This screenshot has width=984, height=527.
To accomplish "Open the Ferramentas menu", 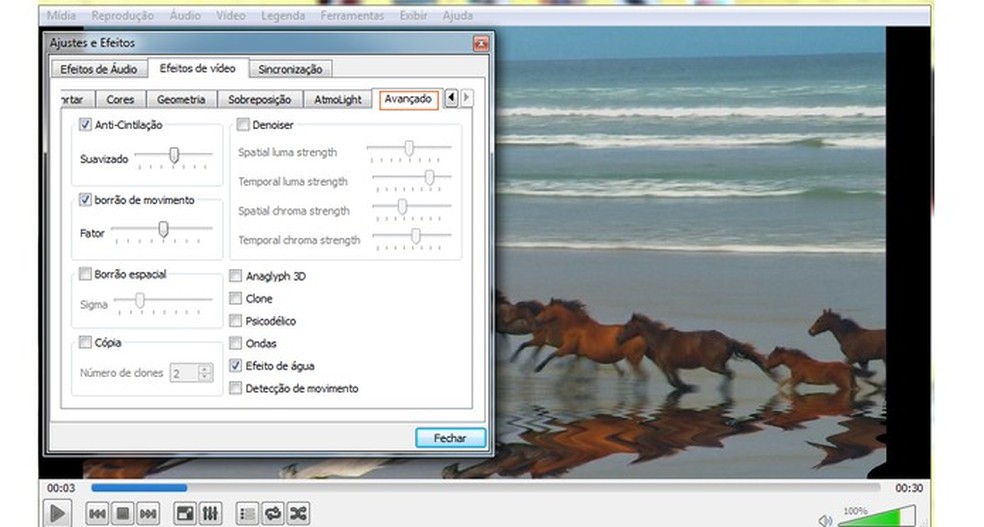I will [x=352, y=16].
